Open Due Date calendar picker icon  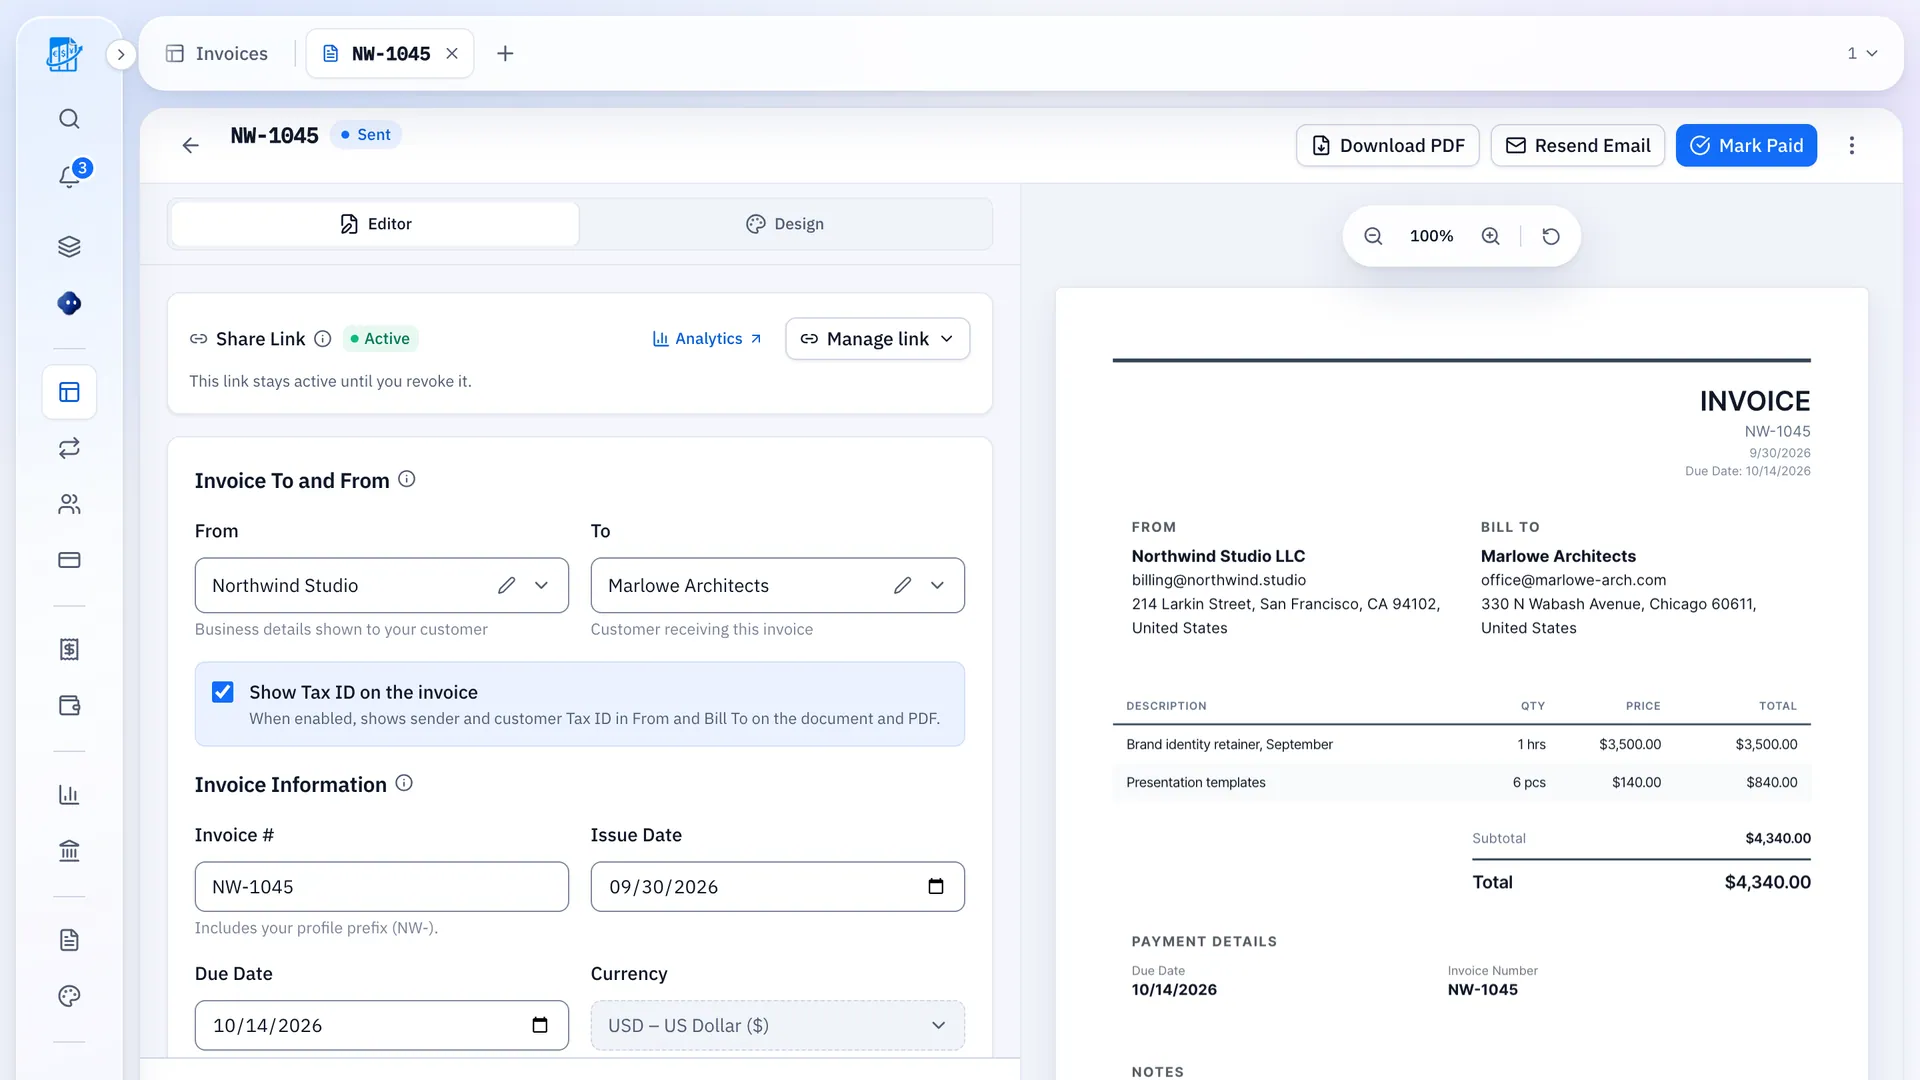tap(540, 1026)
